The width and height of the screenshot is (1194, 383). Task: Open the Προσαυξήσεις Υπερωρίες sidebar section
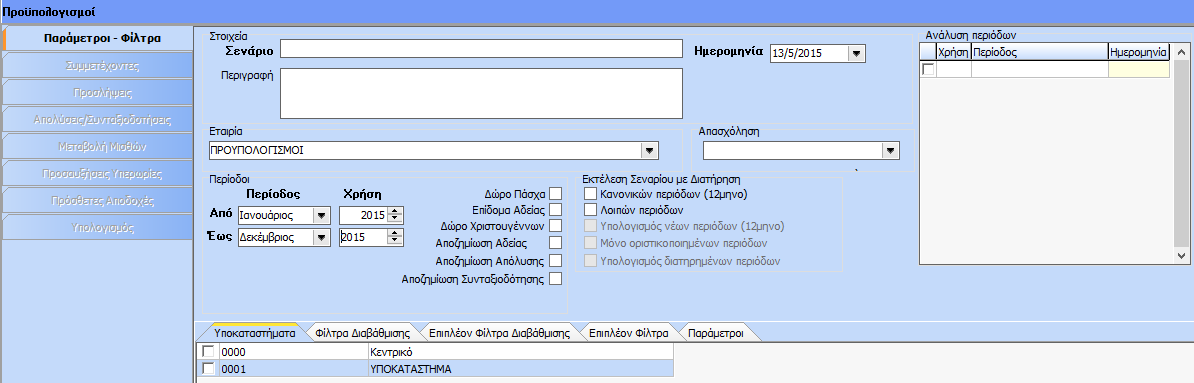coord(97,174)
